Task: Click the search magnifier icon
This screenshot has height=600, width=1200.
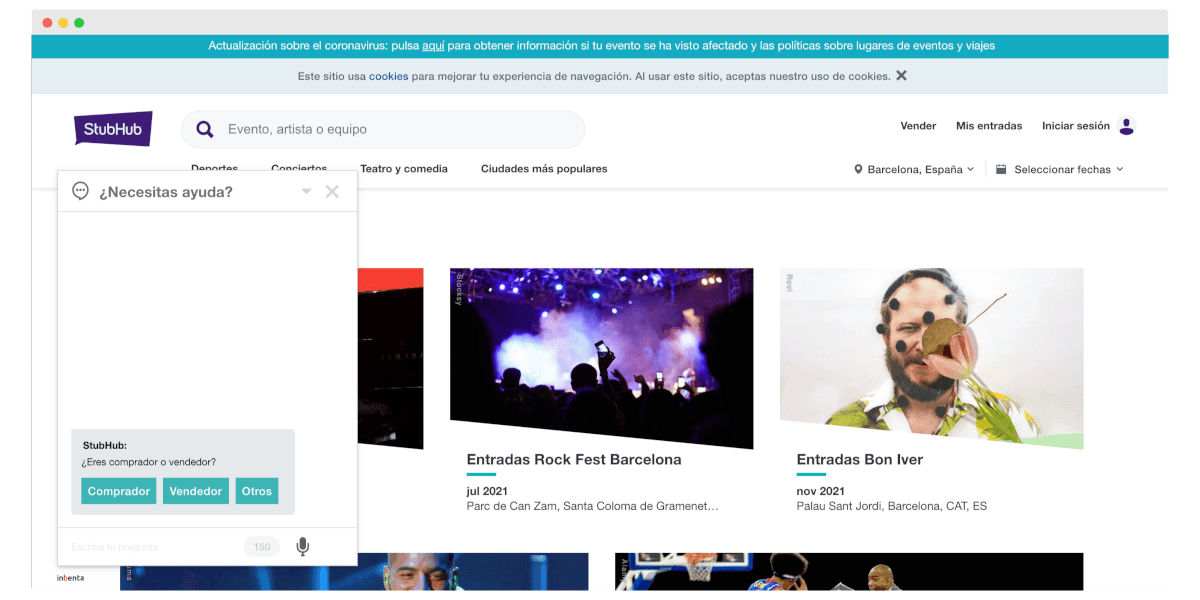Action: (x=205, y=129)
